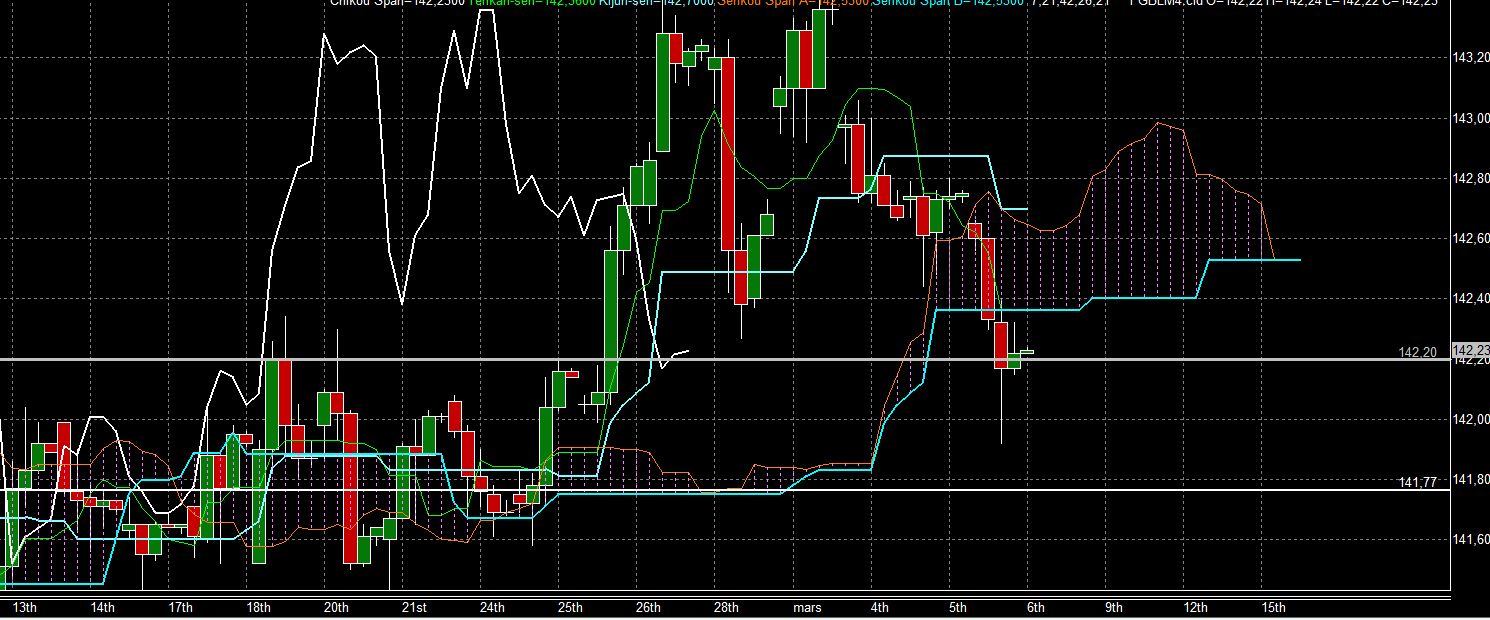
Task: Click the '13th' date label
Action: pyautogui.click(x=24, y=608)
